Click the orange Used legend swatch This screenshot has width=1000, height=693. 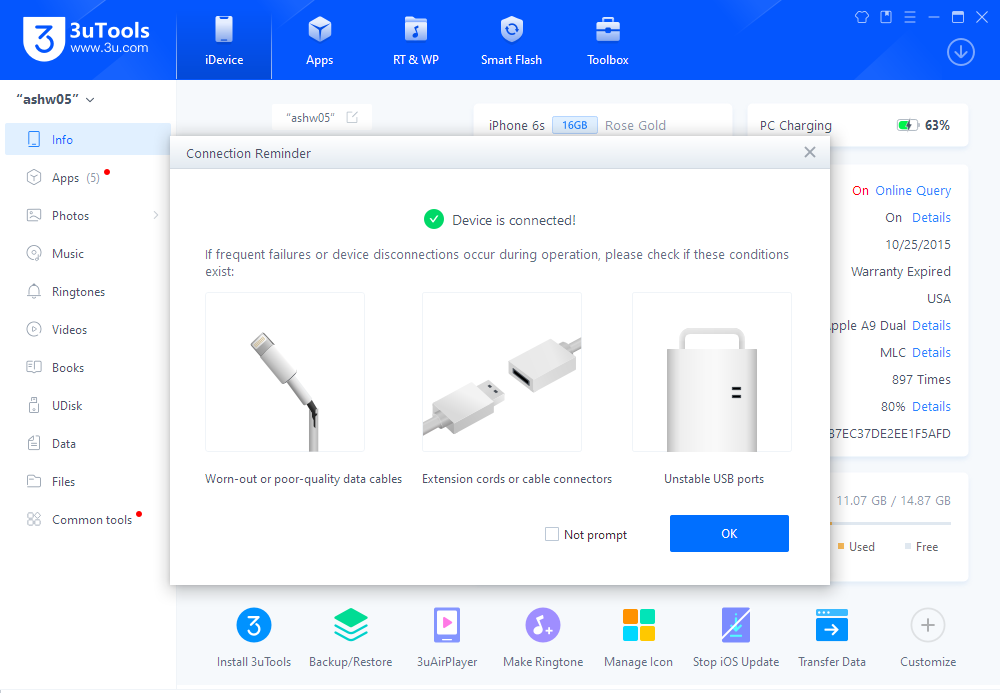[x=841, y=546]
